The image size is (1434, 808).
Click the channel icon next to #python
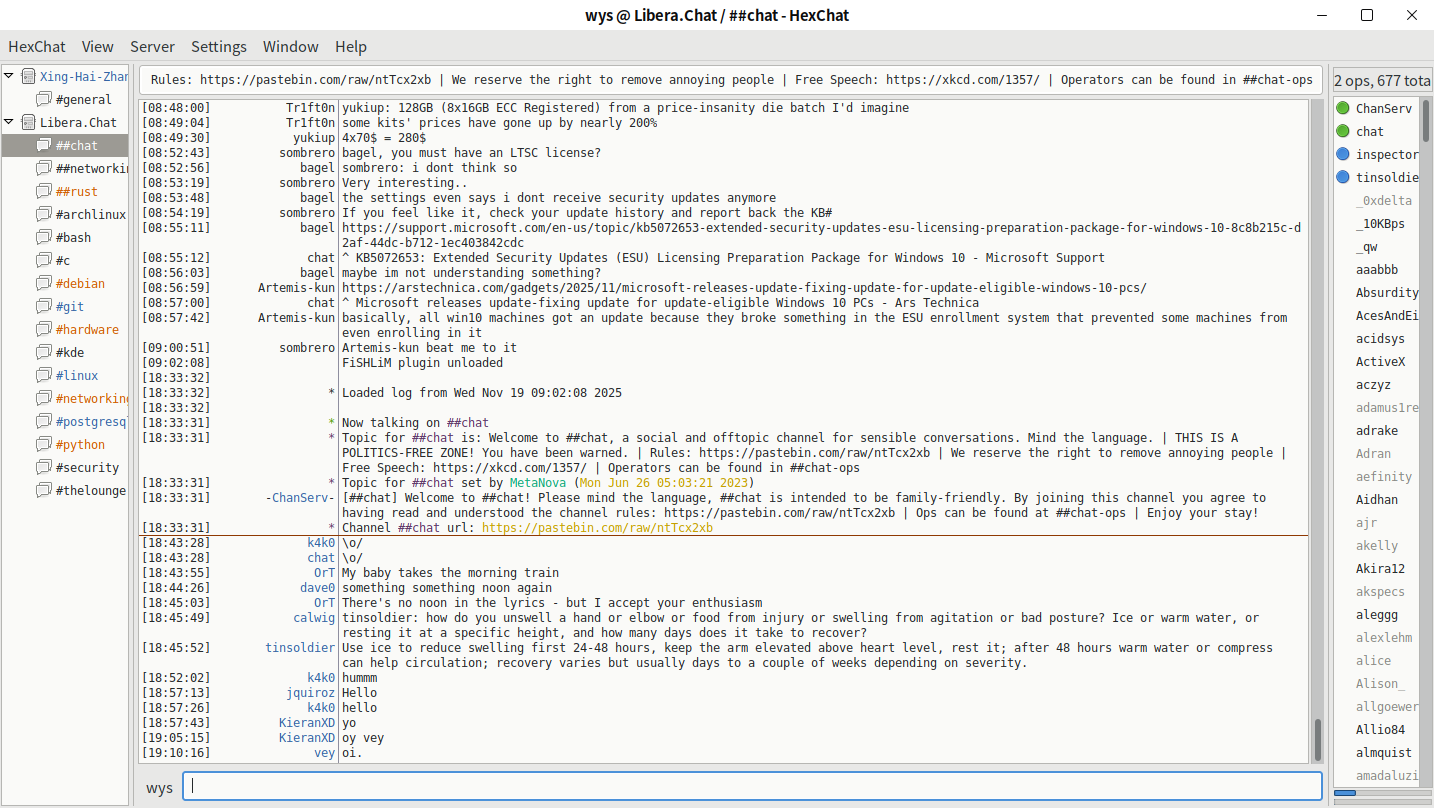(43, 444)
